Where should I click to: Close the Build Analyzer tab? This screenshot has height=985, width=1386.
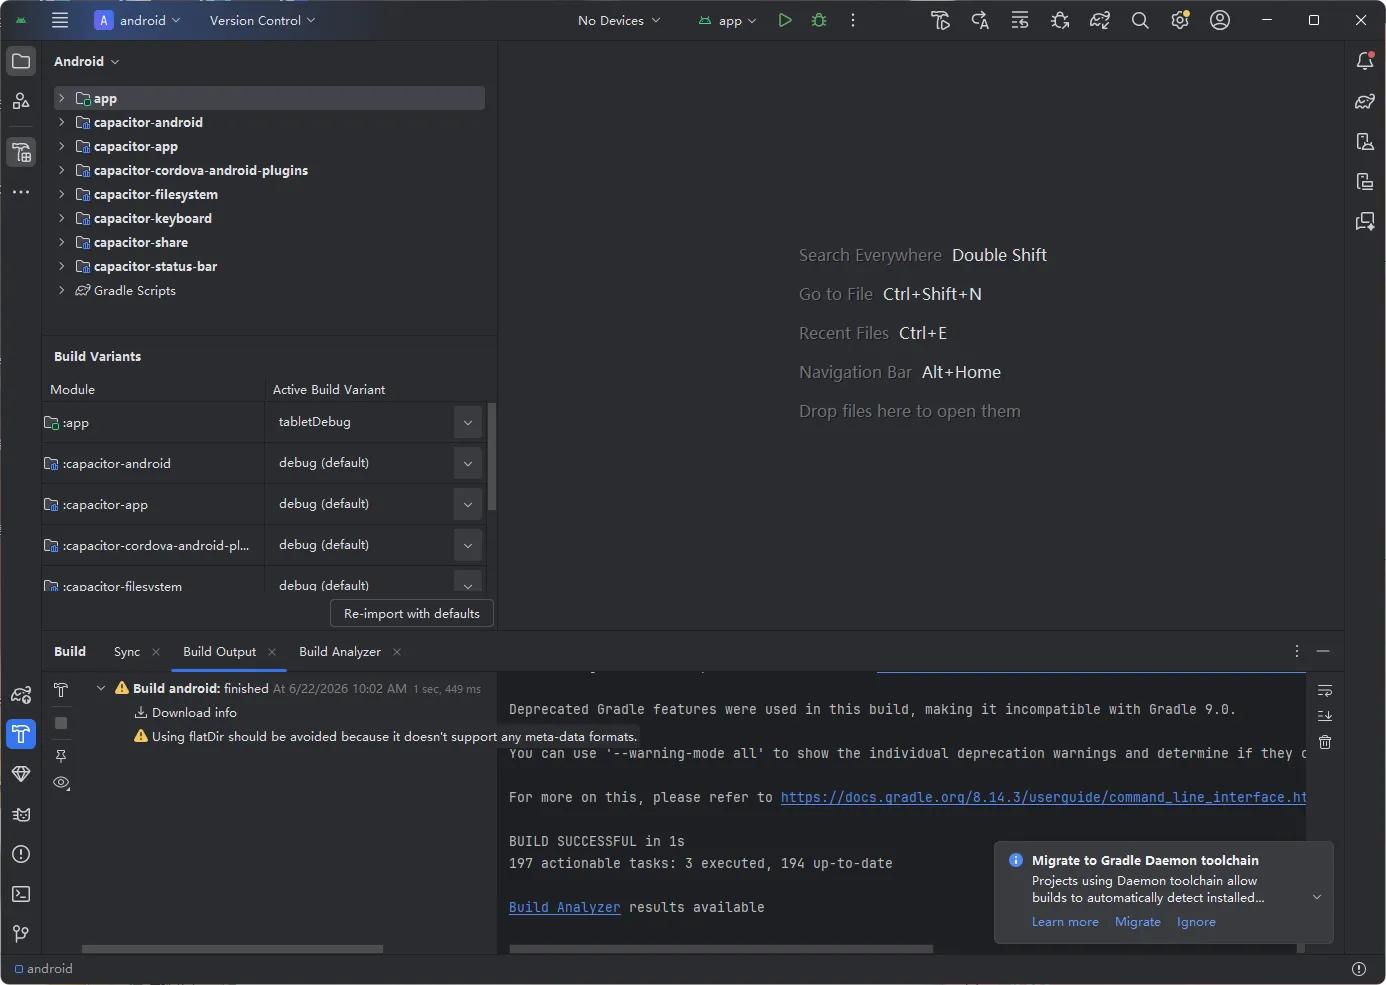click(x=397, y=652)
